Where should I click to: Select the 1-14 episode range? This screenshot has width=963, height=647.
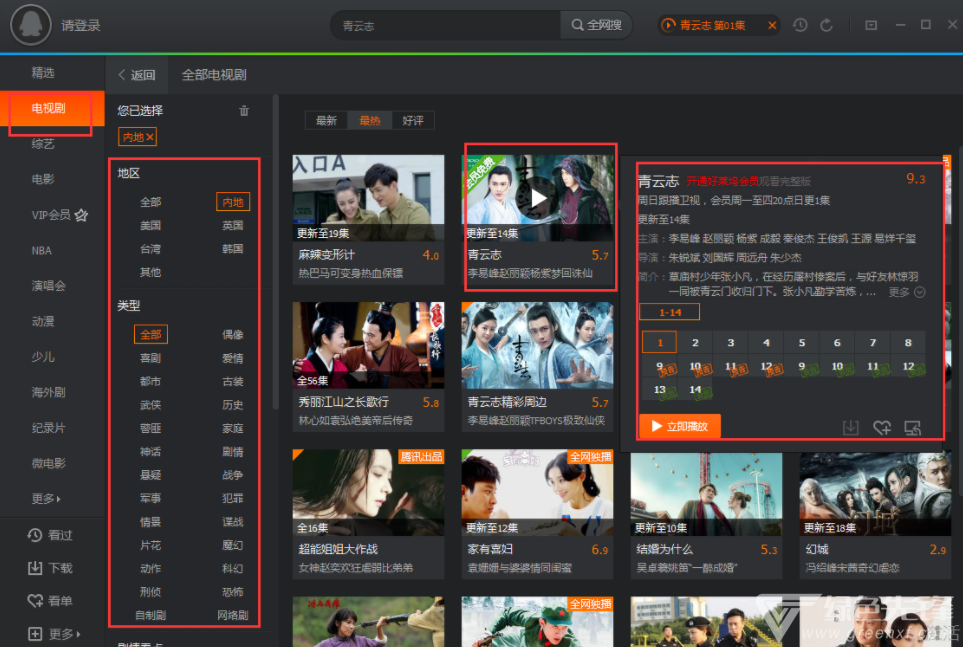[669, 312]
